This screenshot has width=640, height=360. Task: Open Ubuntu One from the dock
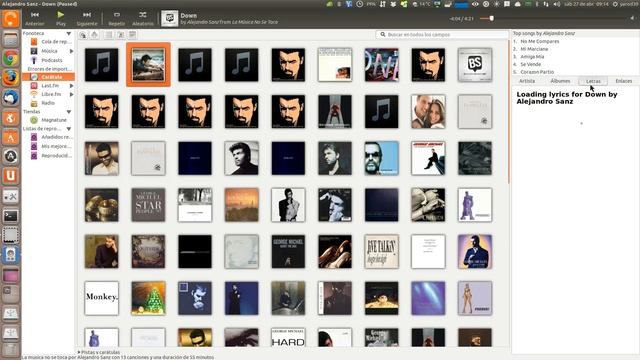pos(11,176)
